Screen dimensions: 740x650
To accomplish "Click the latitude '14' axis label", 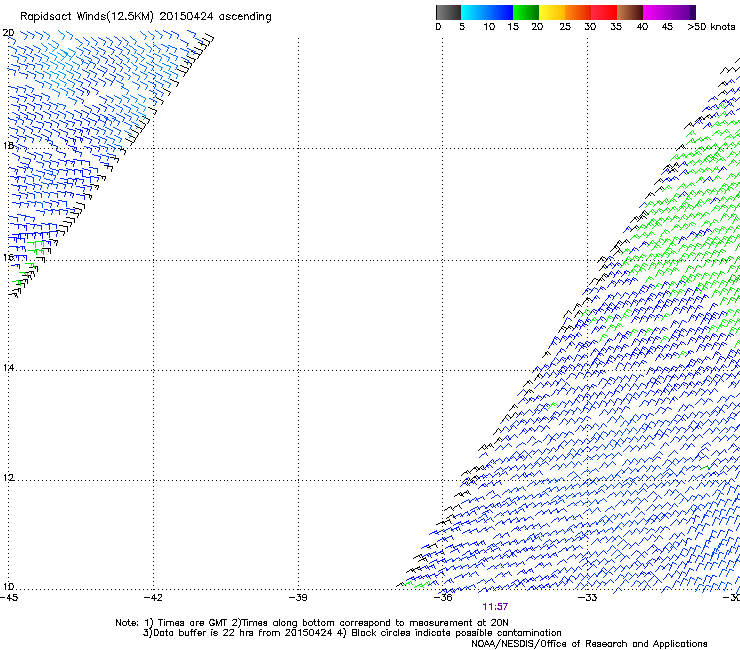I will pyautogui.click(x=8, y=368).
